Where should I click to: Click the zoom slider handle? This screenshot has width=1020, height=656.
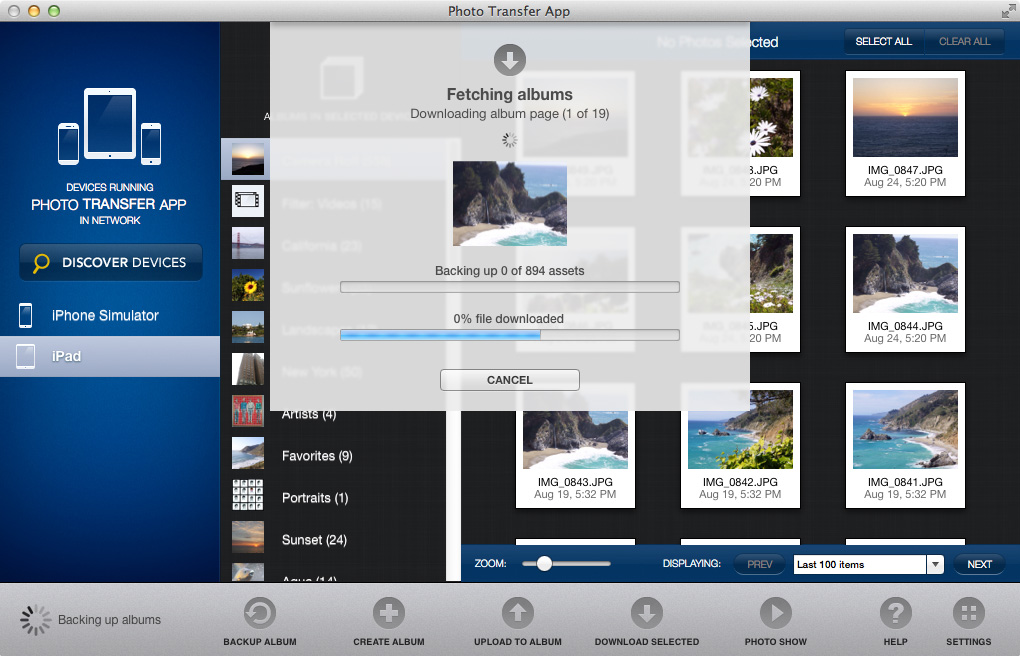pyautogui.click(x=544, y=564)
